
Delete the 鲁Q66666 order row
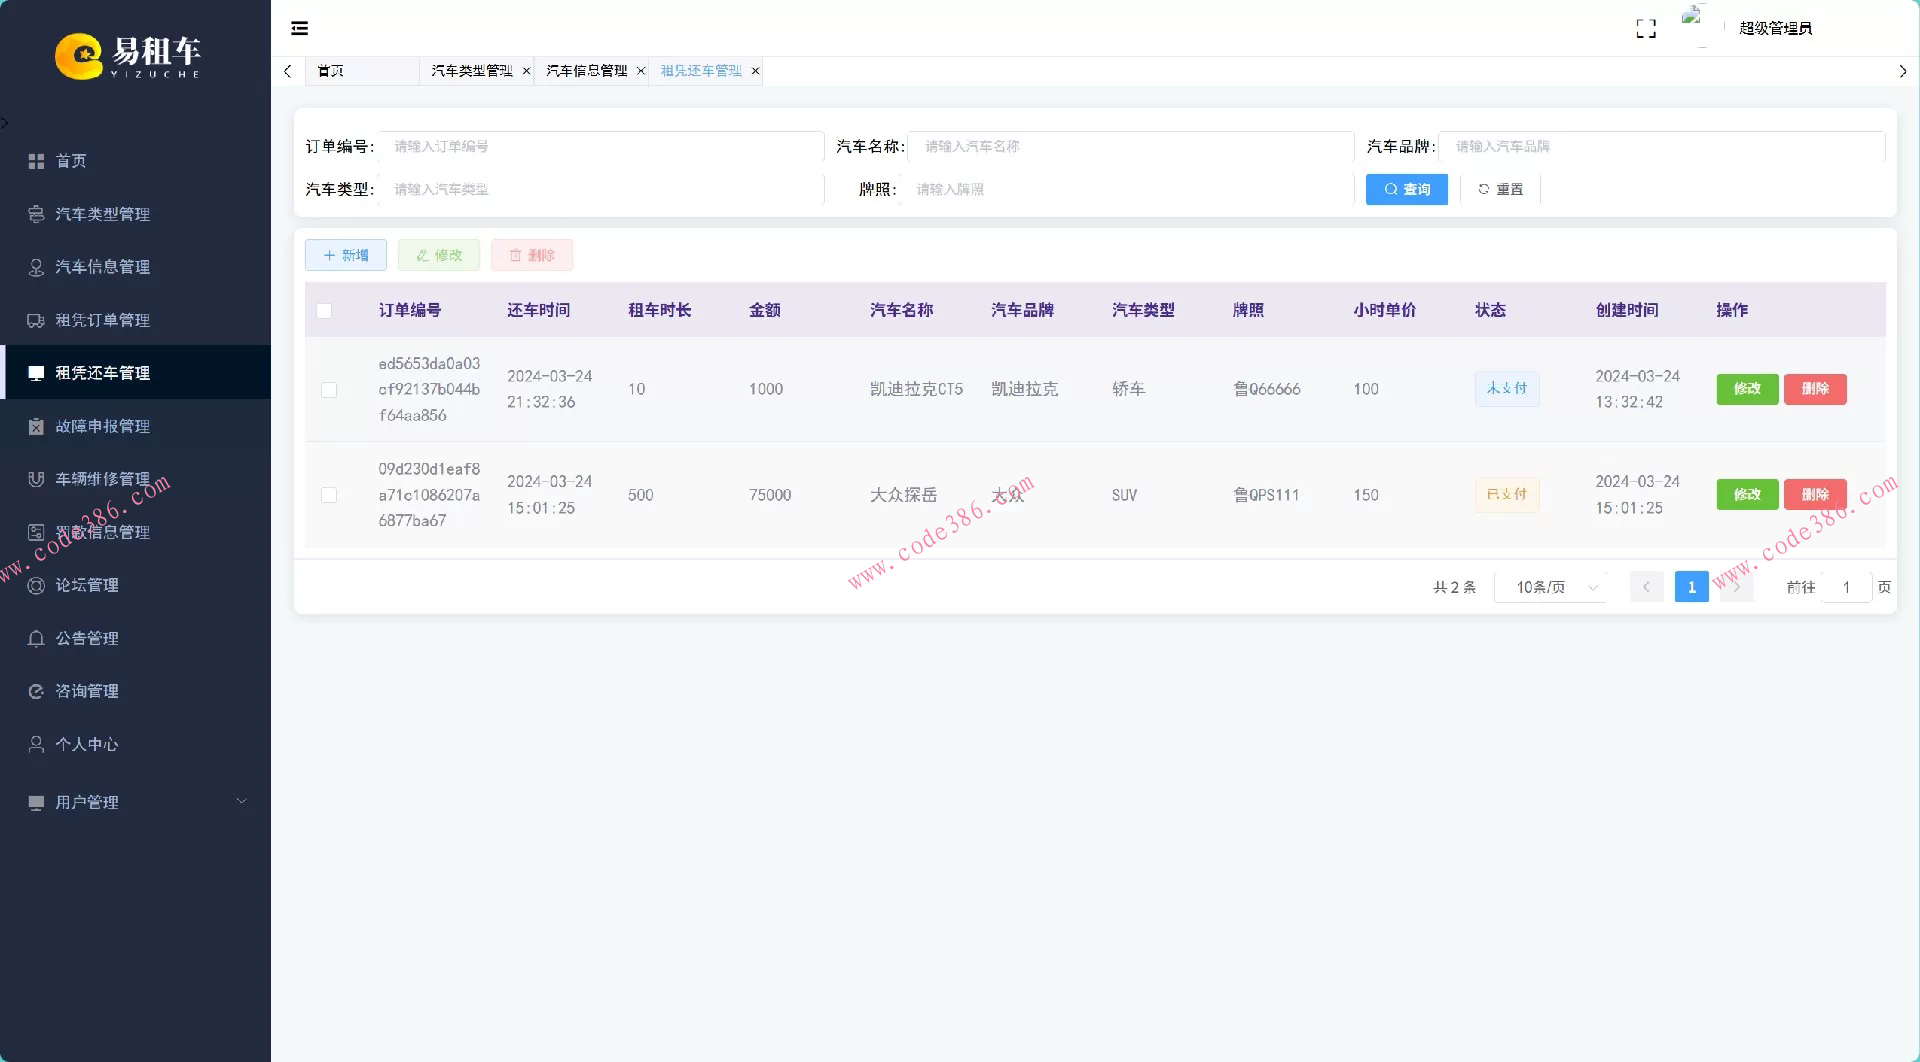point(1814,389)
